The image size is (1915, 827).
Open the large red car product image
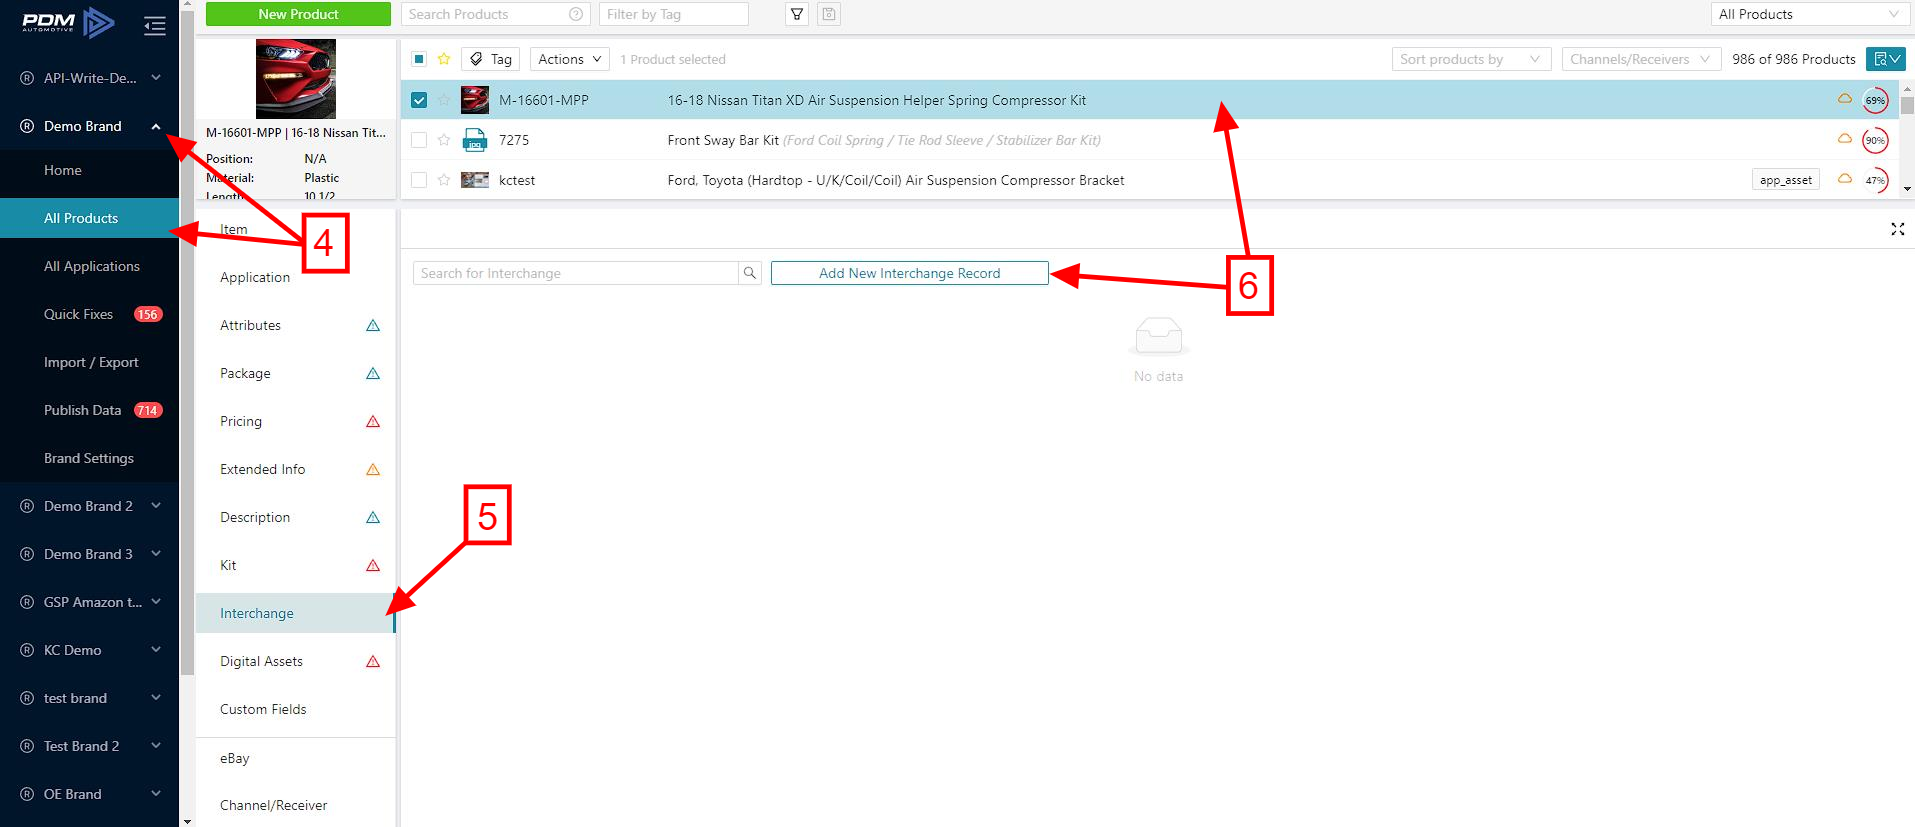tap(296, 79)
